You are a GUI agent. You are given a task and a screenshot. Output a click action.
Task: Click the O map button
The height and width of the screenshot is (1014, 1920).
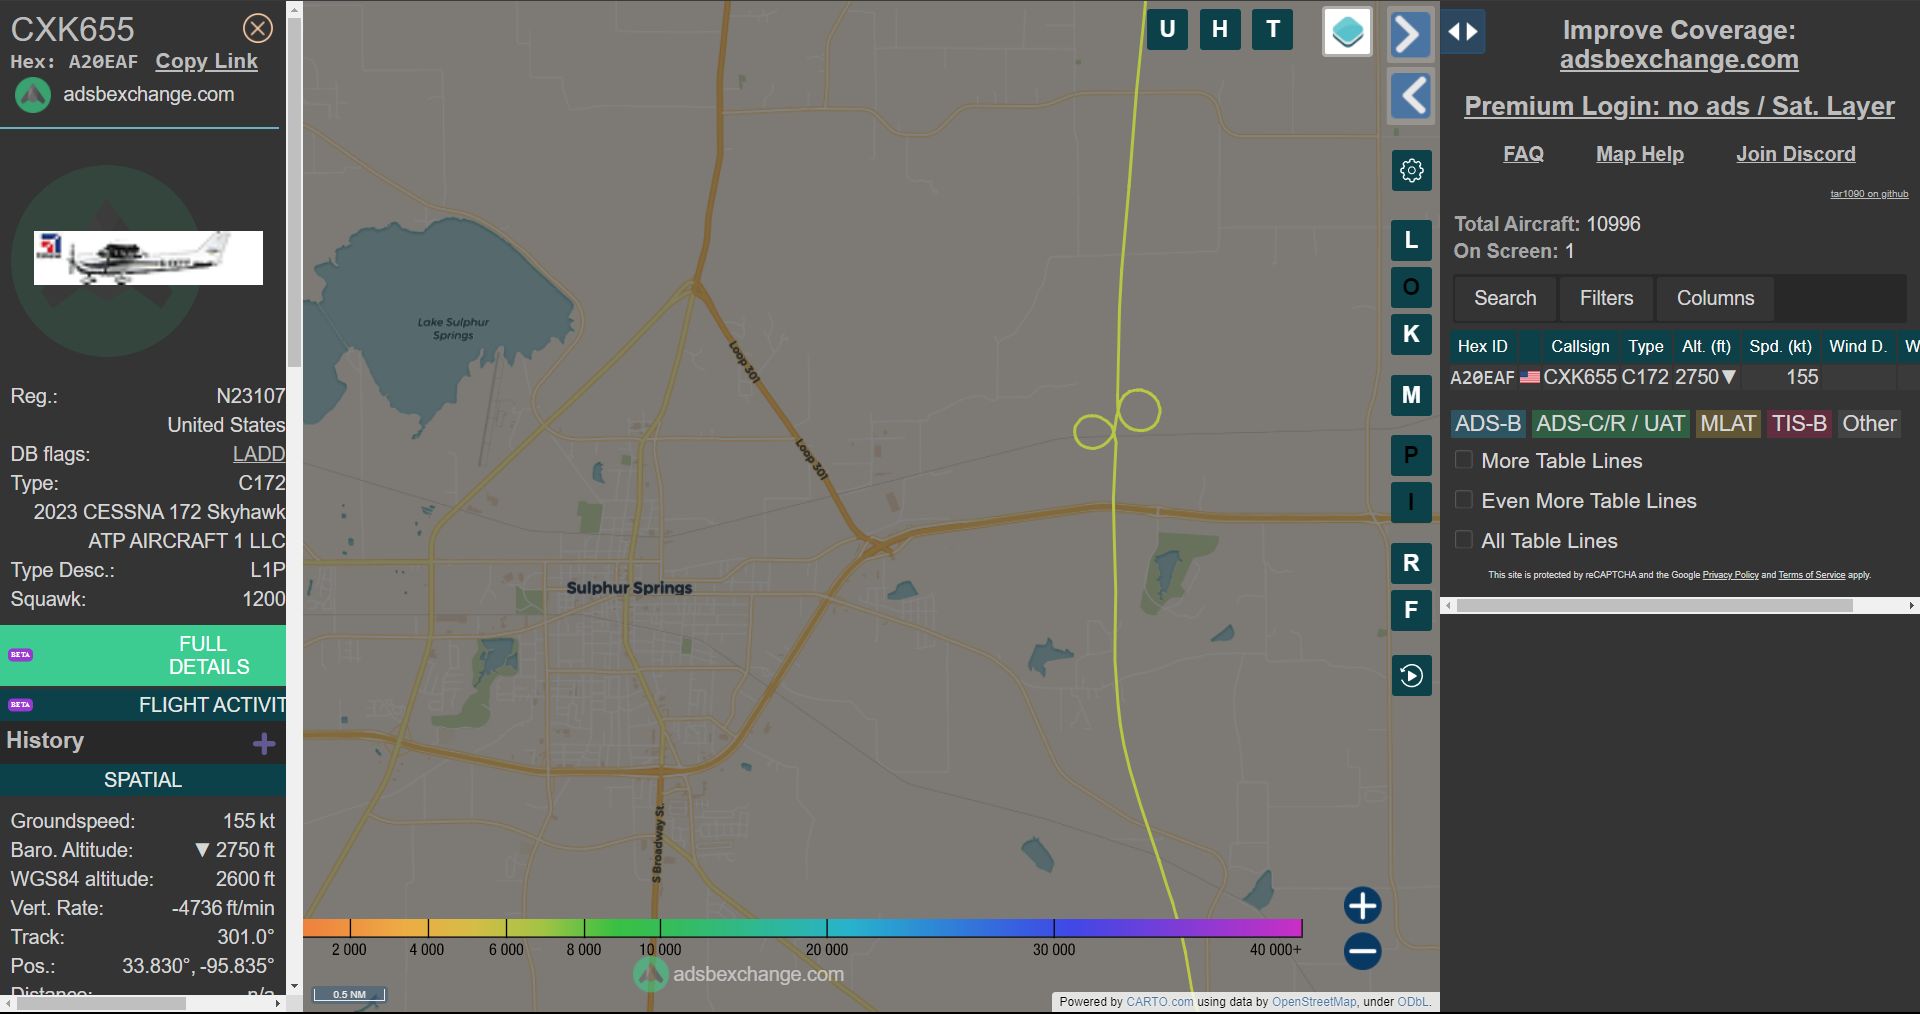[x=1412, y=287]
